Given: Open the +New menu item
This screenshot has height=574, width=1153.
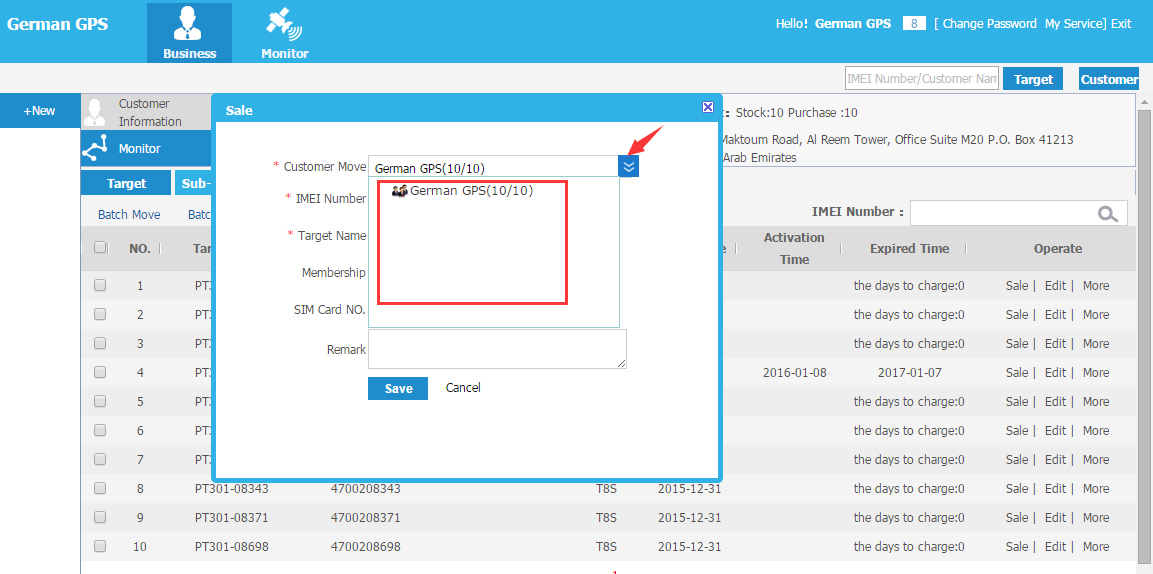Looking at the screenshot, I should point(40,111).
